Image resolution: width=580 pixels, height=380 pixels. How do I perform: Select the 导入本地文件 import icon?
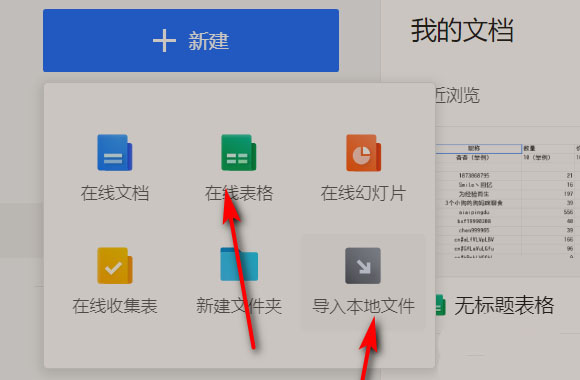pyautogui.click(x=363, y=266)
